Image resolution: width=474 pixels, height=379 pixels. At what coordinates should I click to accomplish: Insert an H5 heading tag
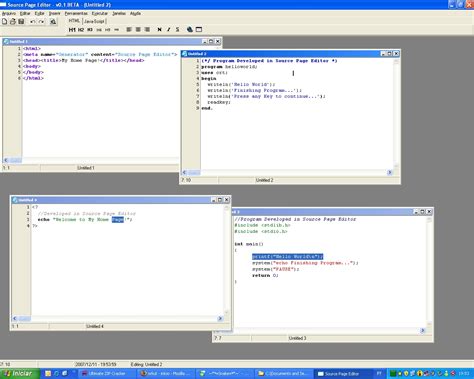click(107, 30)
